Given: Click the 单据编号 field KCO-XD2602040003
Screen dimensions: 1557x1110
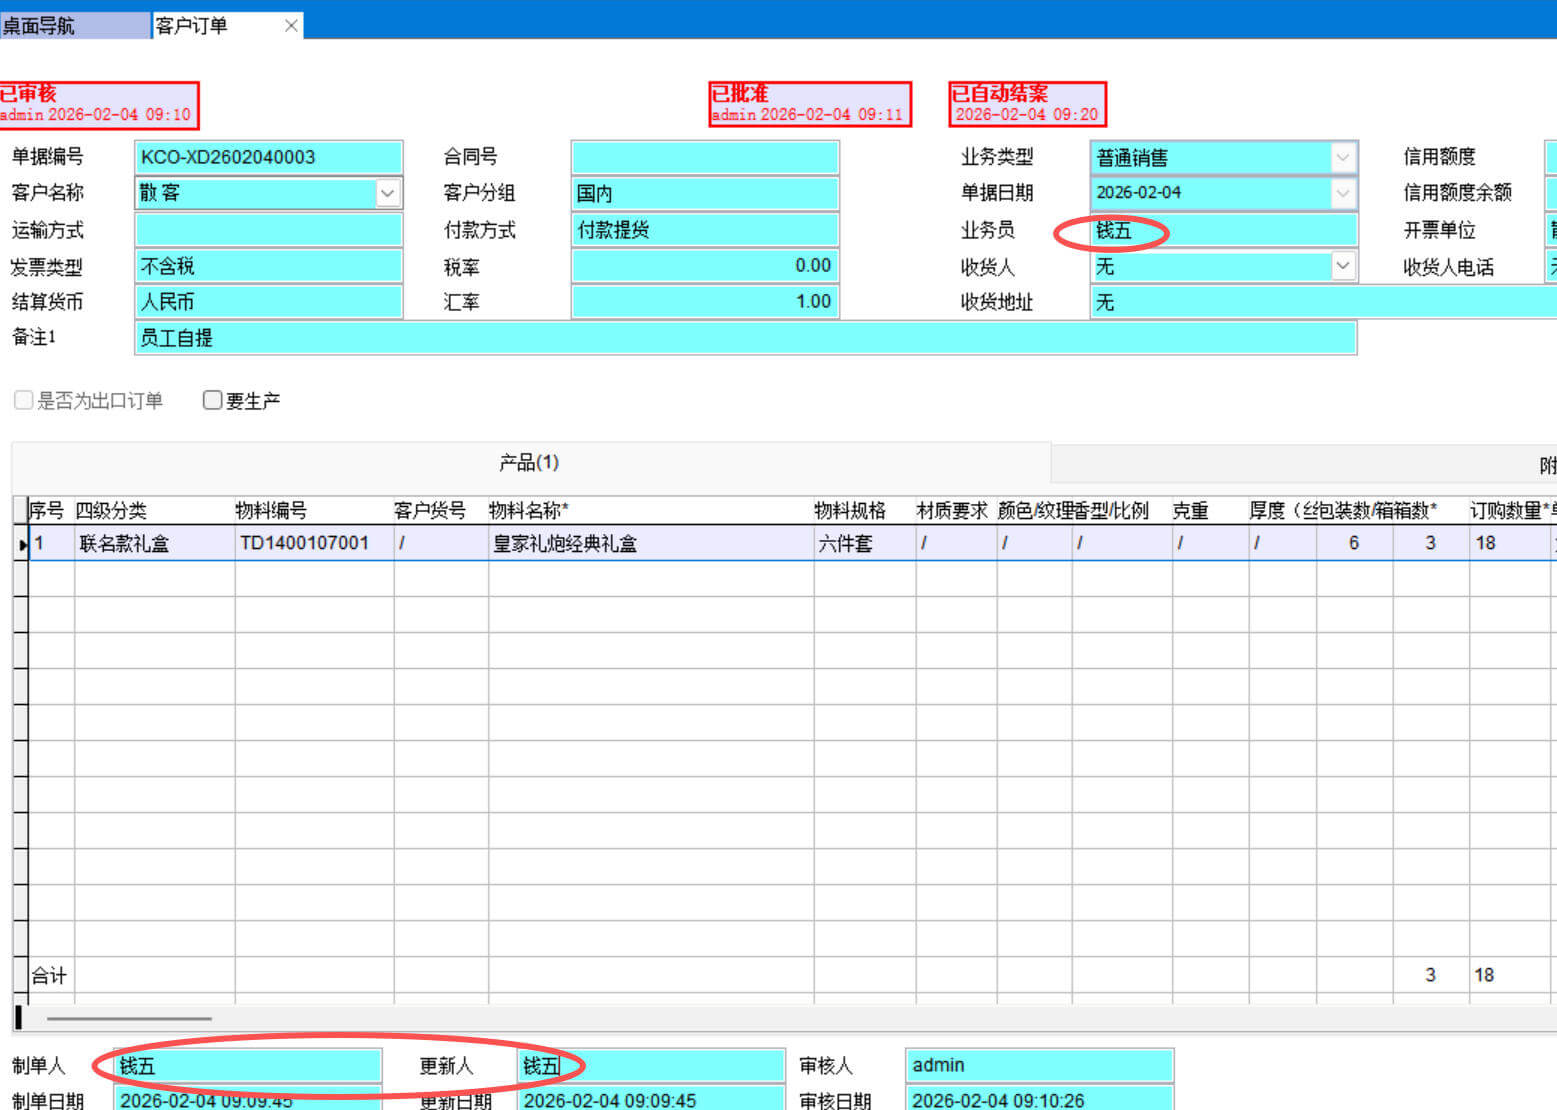Looking at the screenshot, I should tap(268, 157).
